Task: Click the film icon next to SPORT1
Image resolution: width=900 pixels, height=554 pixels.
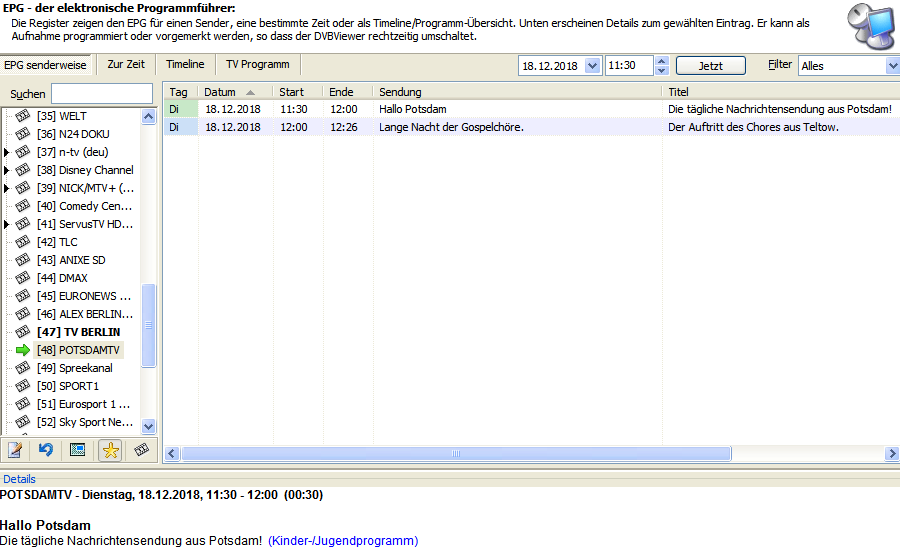Action: point(23,386)
